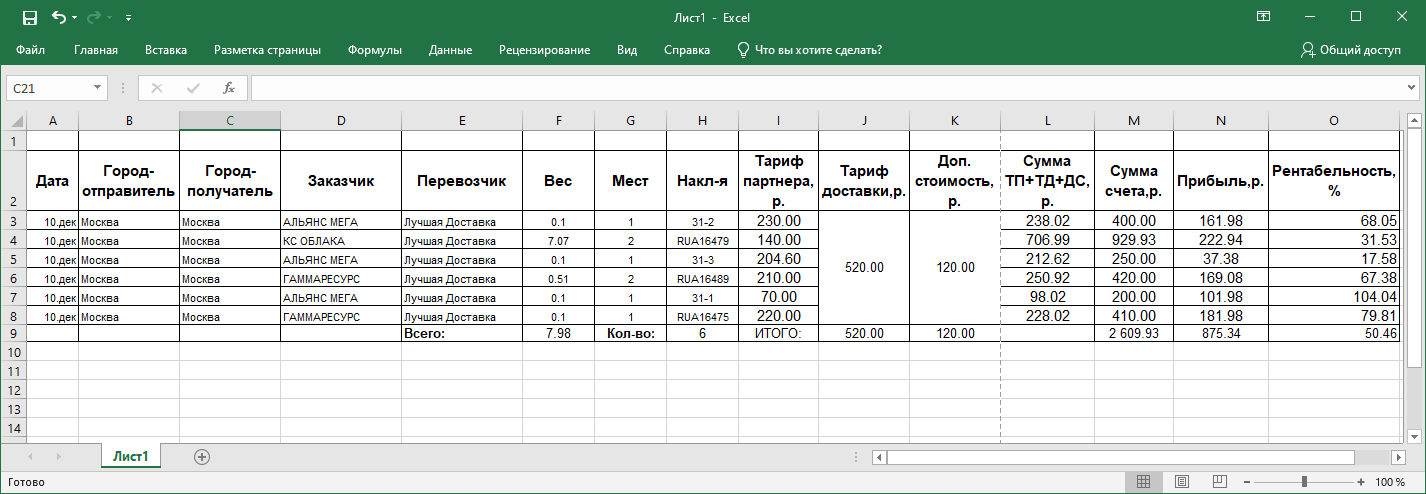The width and height of the screenshot is (1426, 494).
Task: Click the 'Что вы хотите сделать?' search box
Action: tap(809, 50)
